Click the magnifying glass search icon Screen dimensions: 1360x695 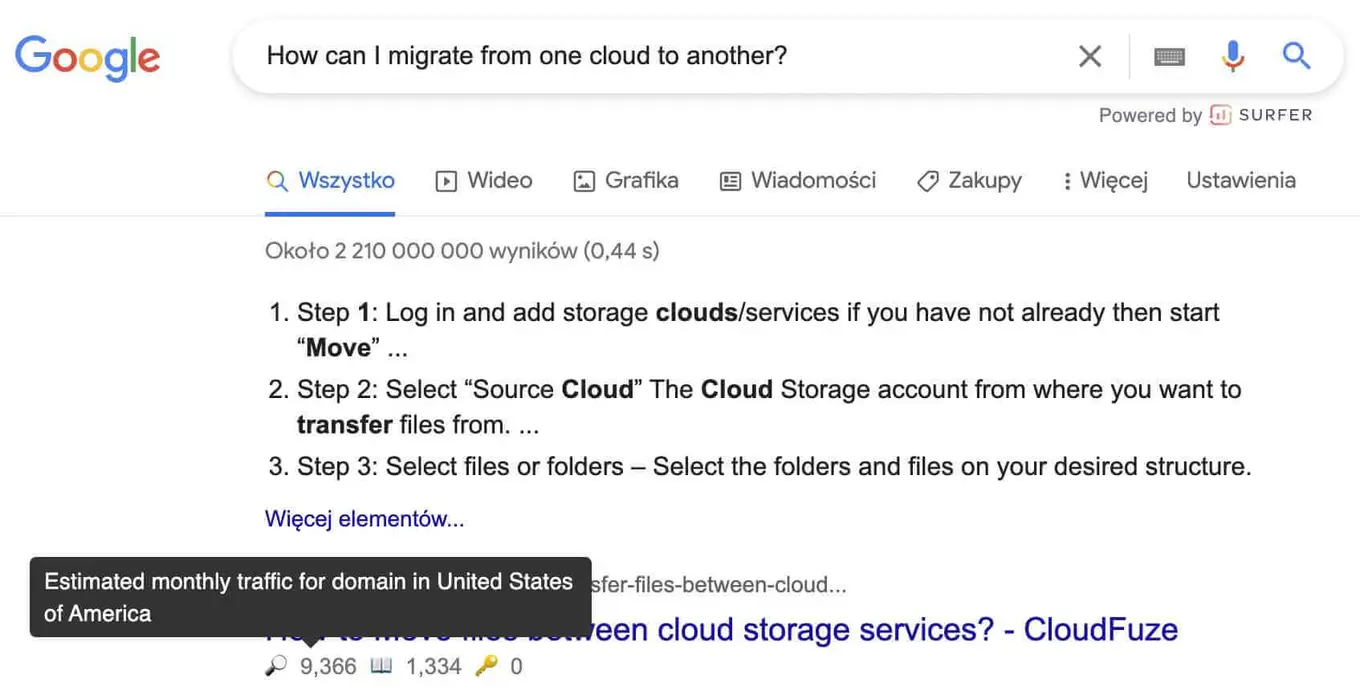click(1296, 56)
